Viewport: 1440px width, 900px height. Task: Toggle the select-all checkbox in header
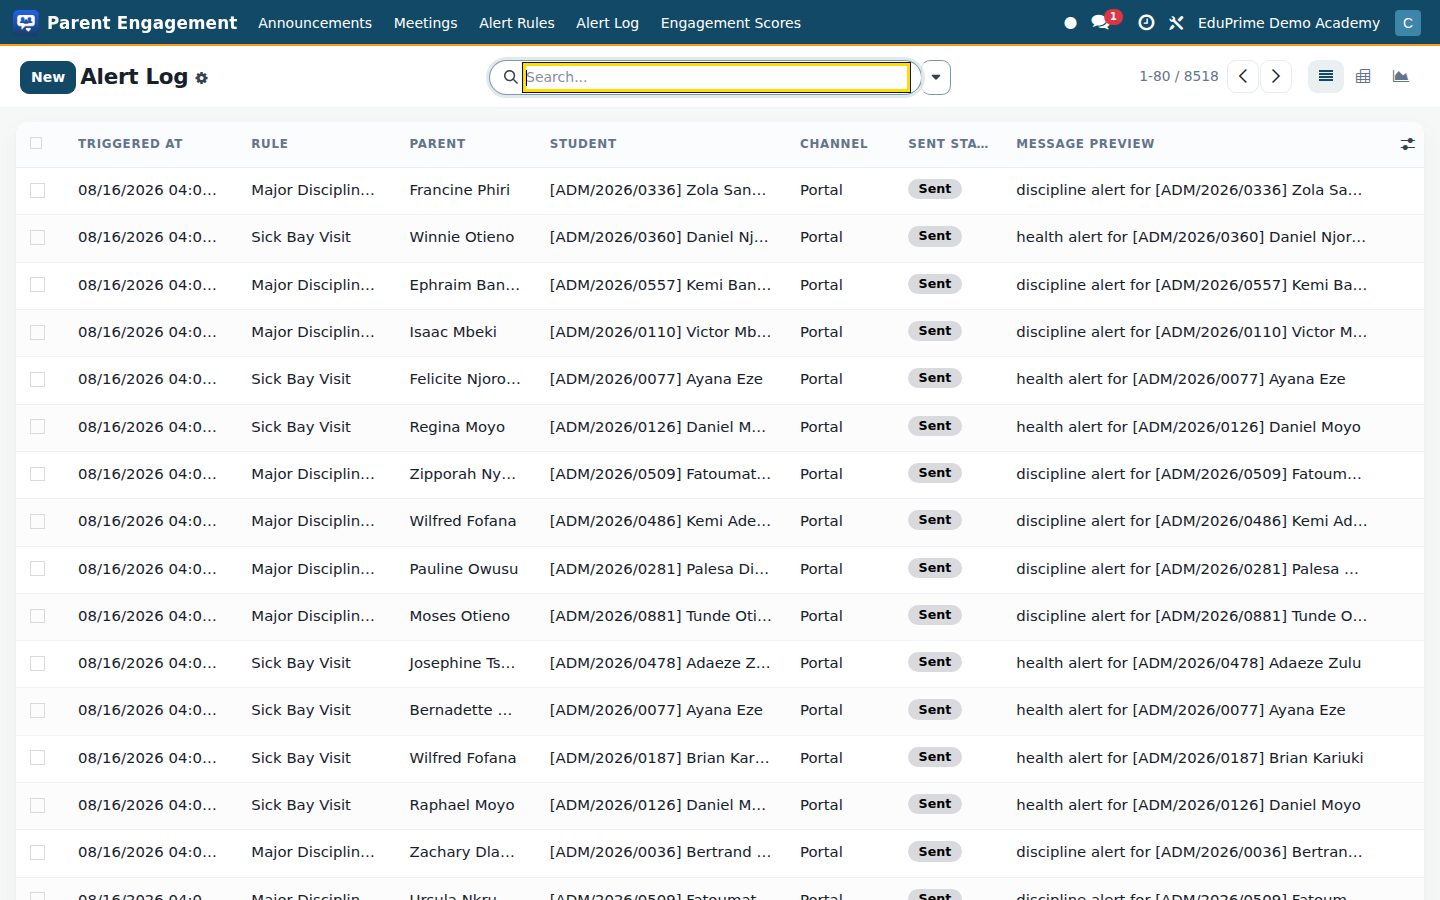click(x=37, y=143)
